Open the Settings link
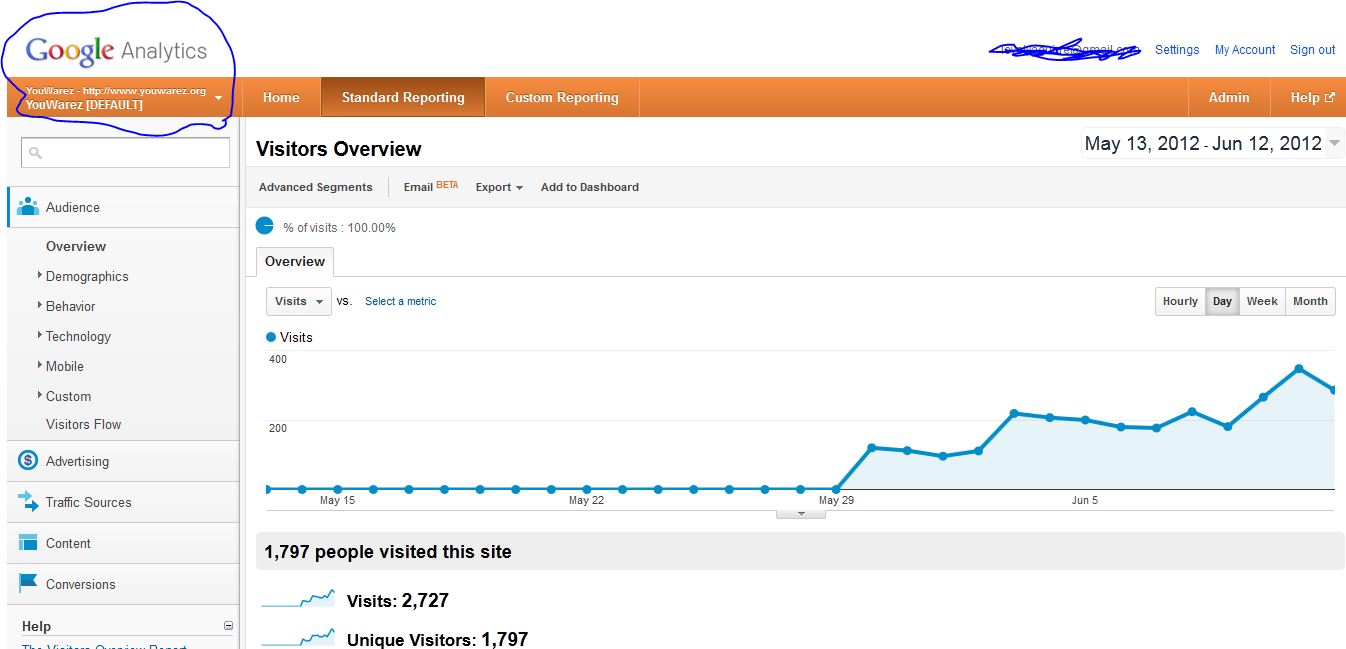 [x=1177, y=50]
